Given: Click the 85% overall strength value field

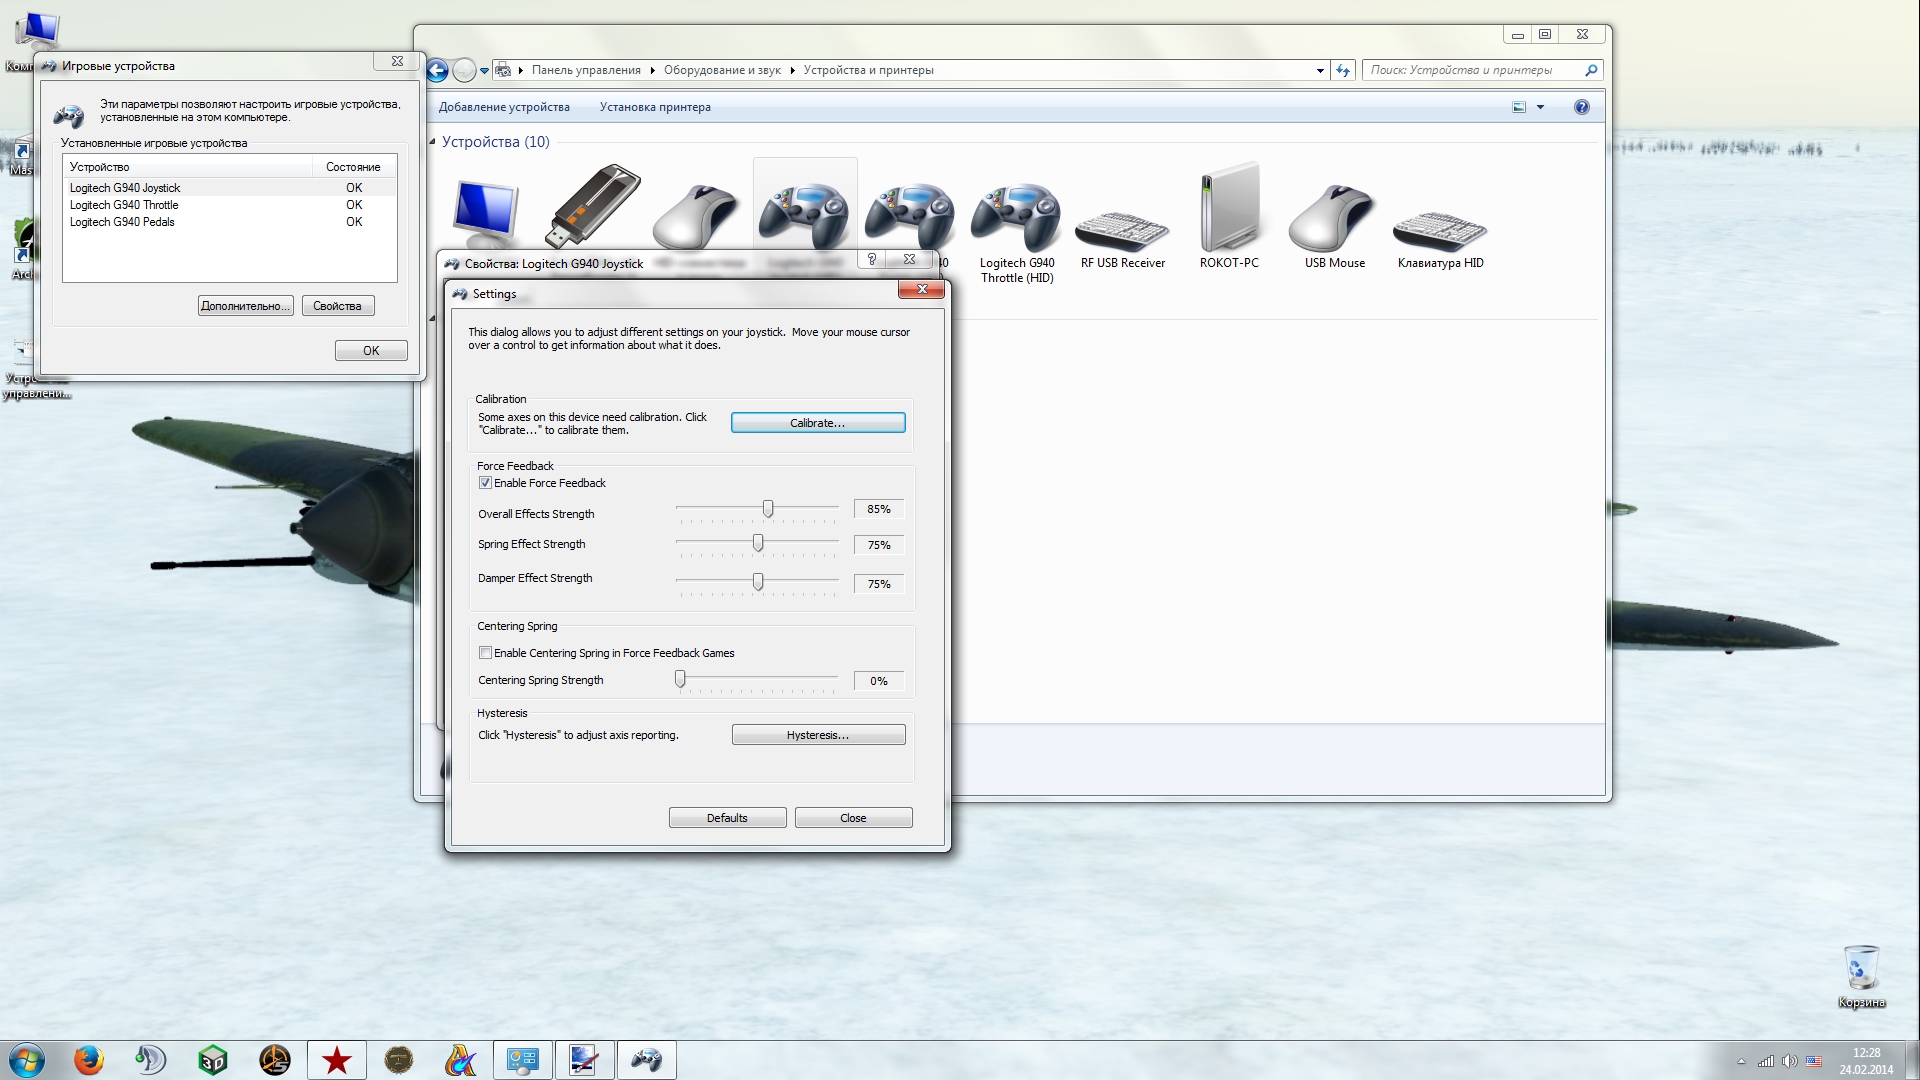Looking at the screenshot, I should (x=879, y=509).
